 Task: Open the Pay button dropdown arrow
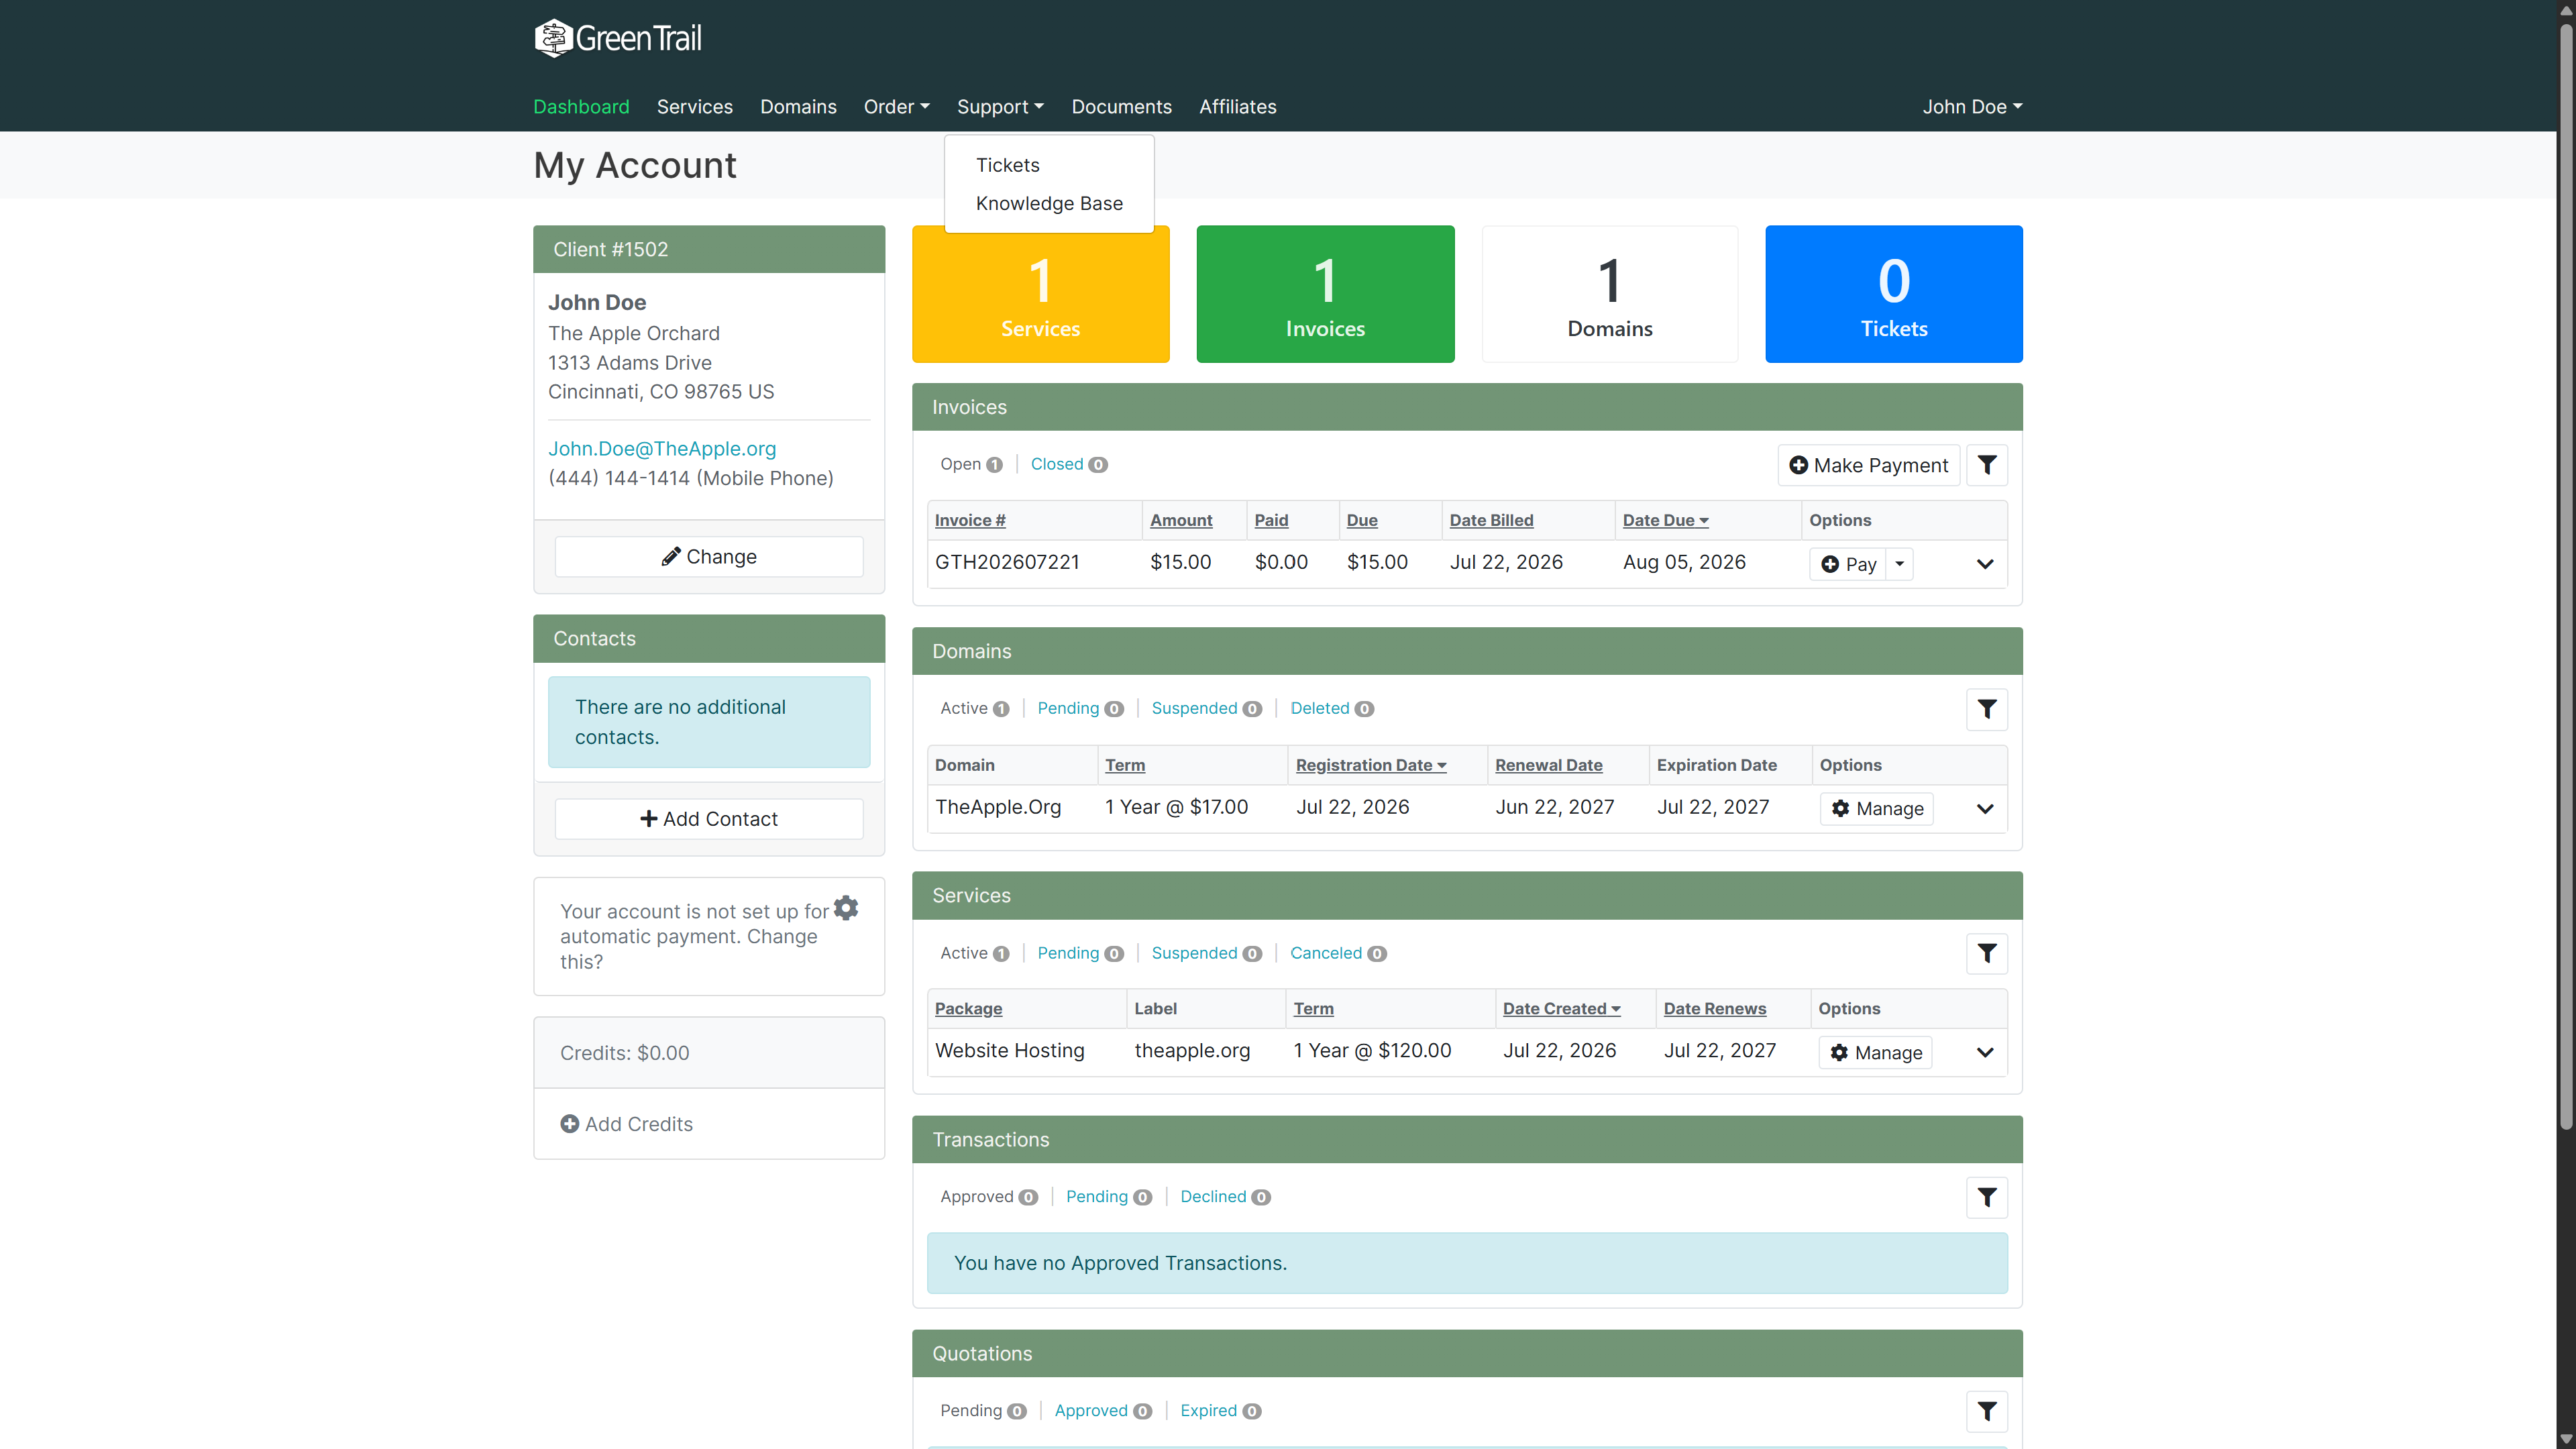pos(1899,564)
